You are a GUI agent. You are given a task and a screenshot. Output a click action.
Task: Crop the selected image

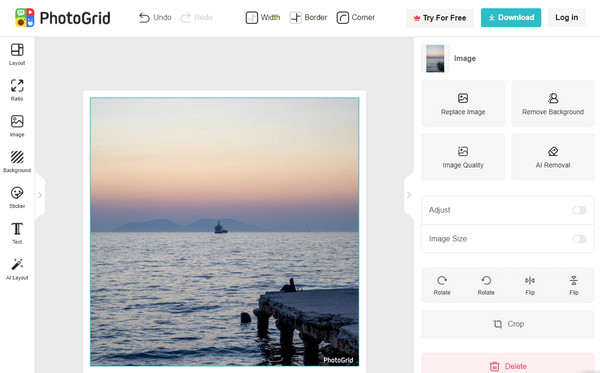pos(508,324)
